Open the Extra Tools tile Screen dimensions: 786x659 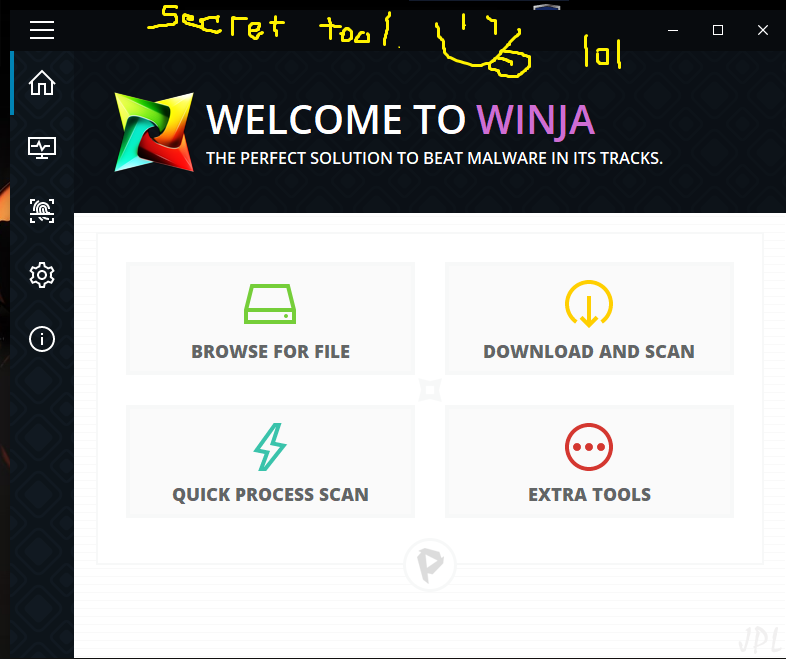(x=590, y=461)
